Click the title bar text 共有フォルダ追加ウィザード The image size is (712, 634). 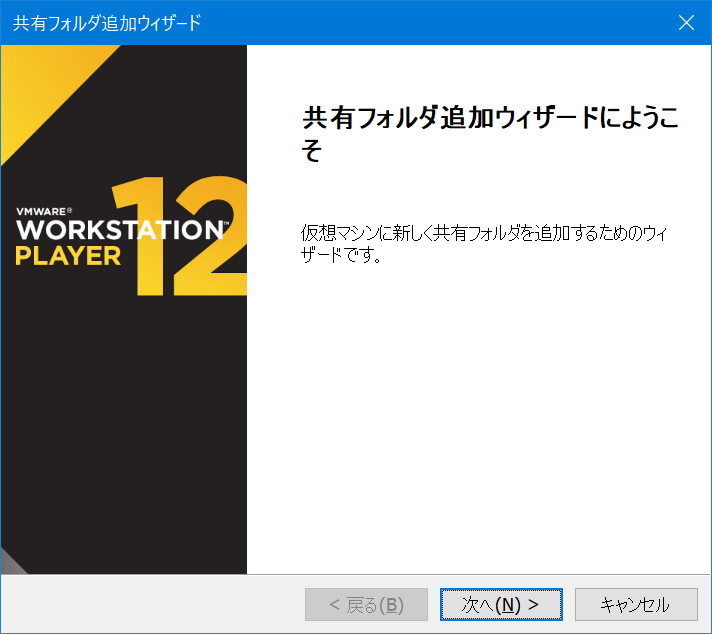107,23
